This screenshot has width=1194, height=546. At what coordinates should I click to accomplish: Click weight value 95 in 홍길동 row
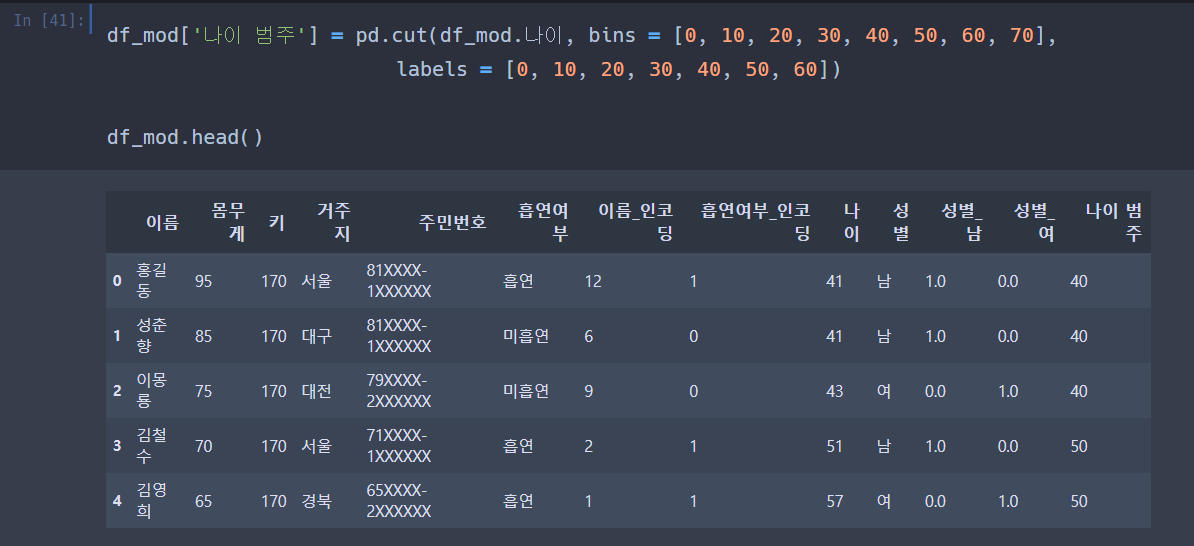point(203,281)
